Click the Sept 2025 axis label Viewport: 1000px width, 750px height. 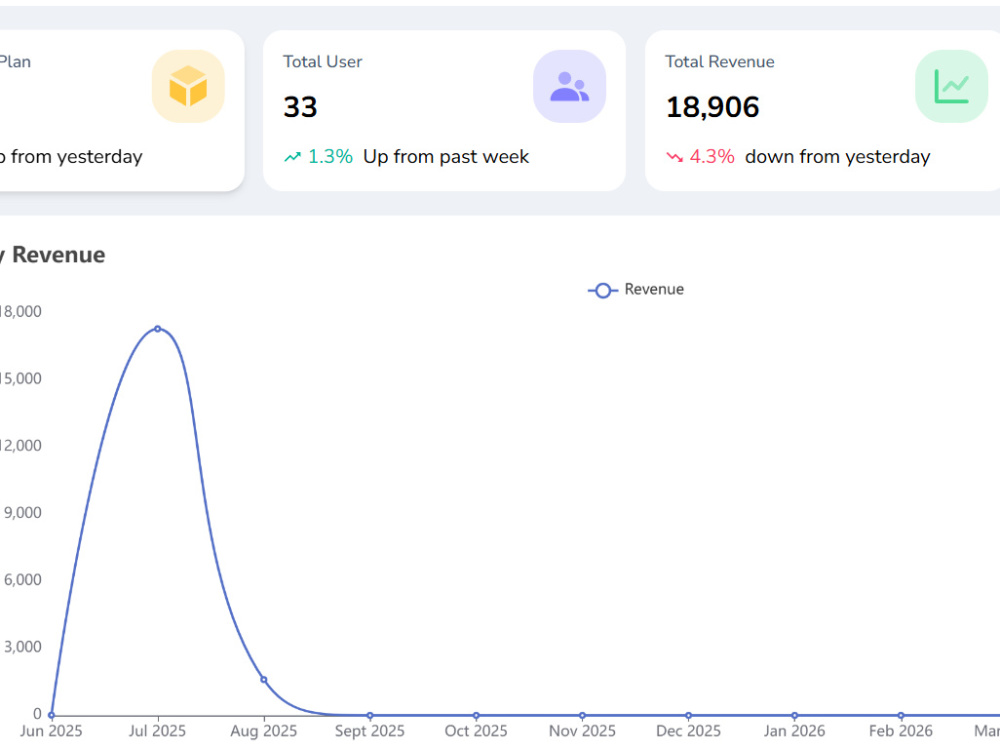(x=370, y=731)
